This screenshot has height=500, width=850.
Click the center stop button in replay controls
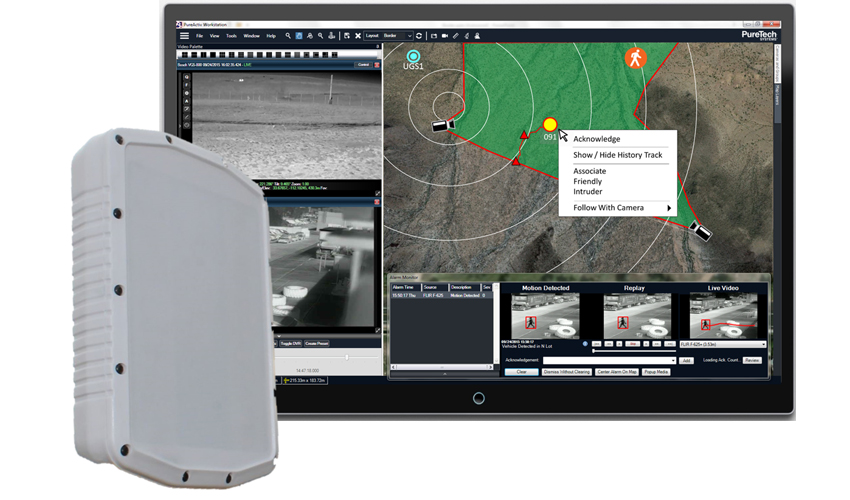(x=633, y=344)
